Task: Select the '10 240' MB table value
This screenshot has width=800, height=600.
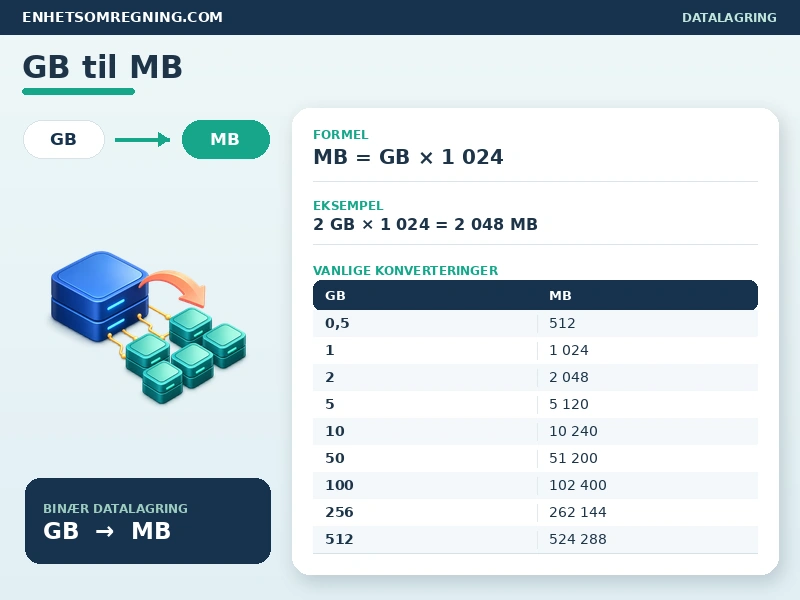Action: (x=573, y=431)
